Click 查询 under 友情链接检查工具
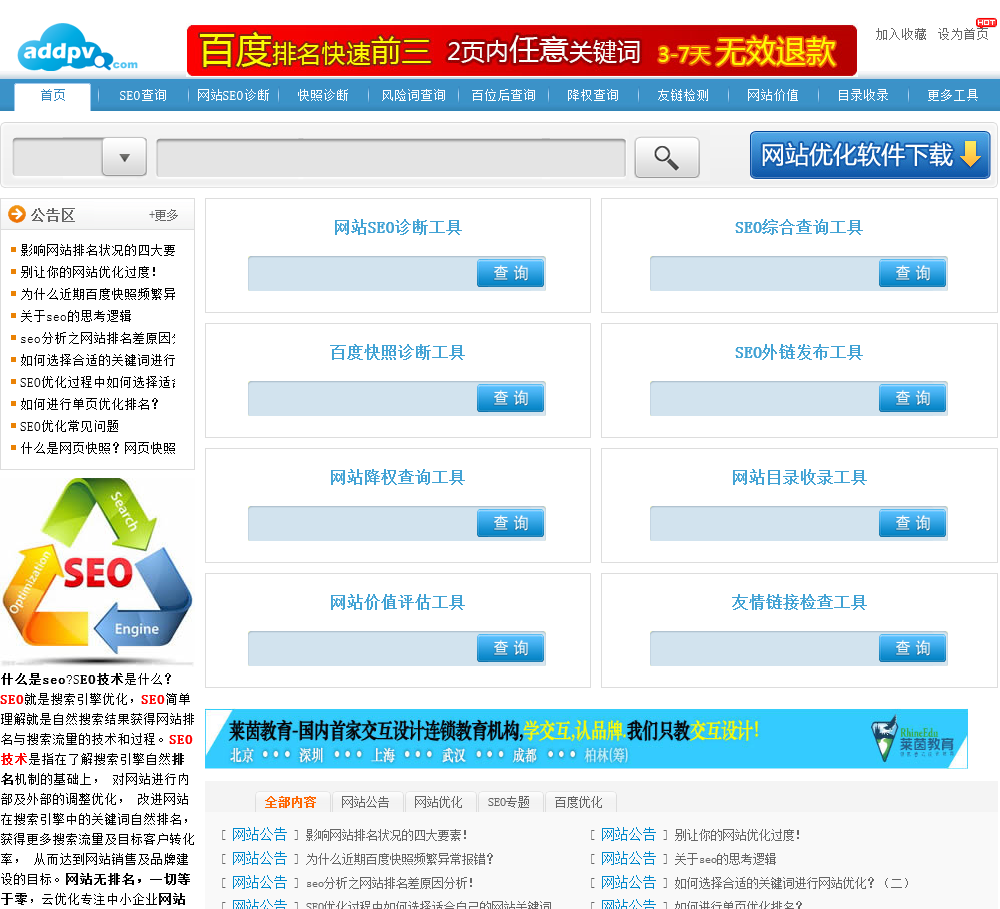 [913, 648]
